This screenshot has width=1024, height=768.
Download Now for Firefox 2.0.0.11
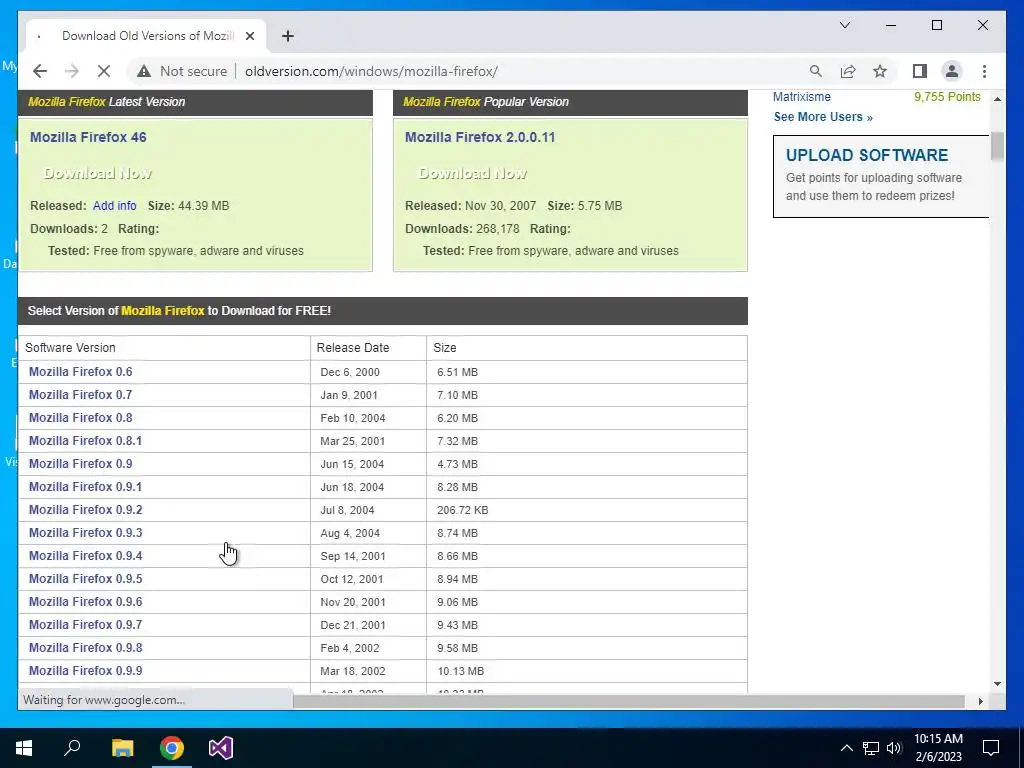473,173
